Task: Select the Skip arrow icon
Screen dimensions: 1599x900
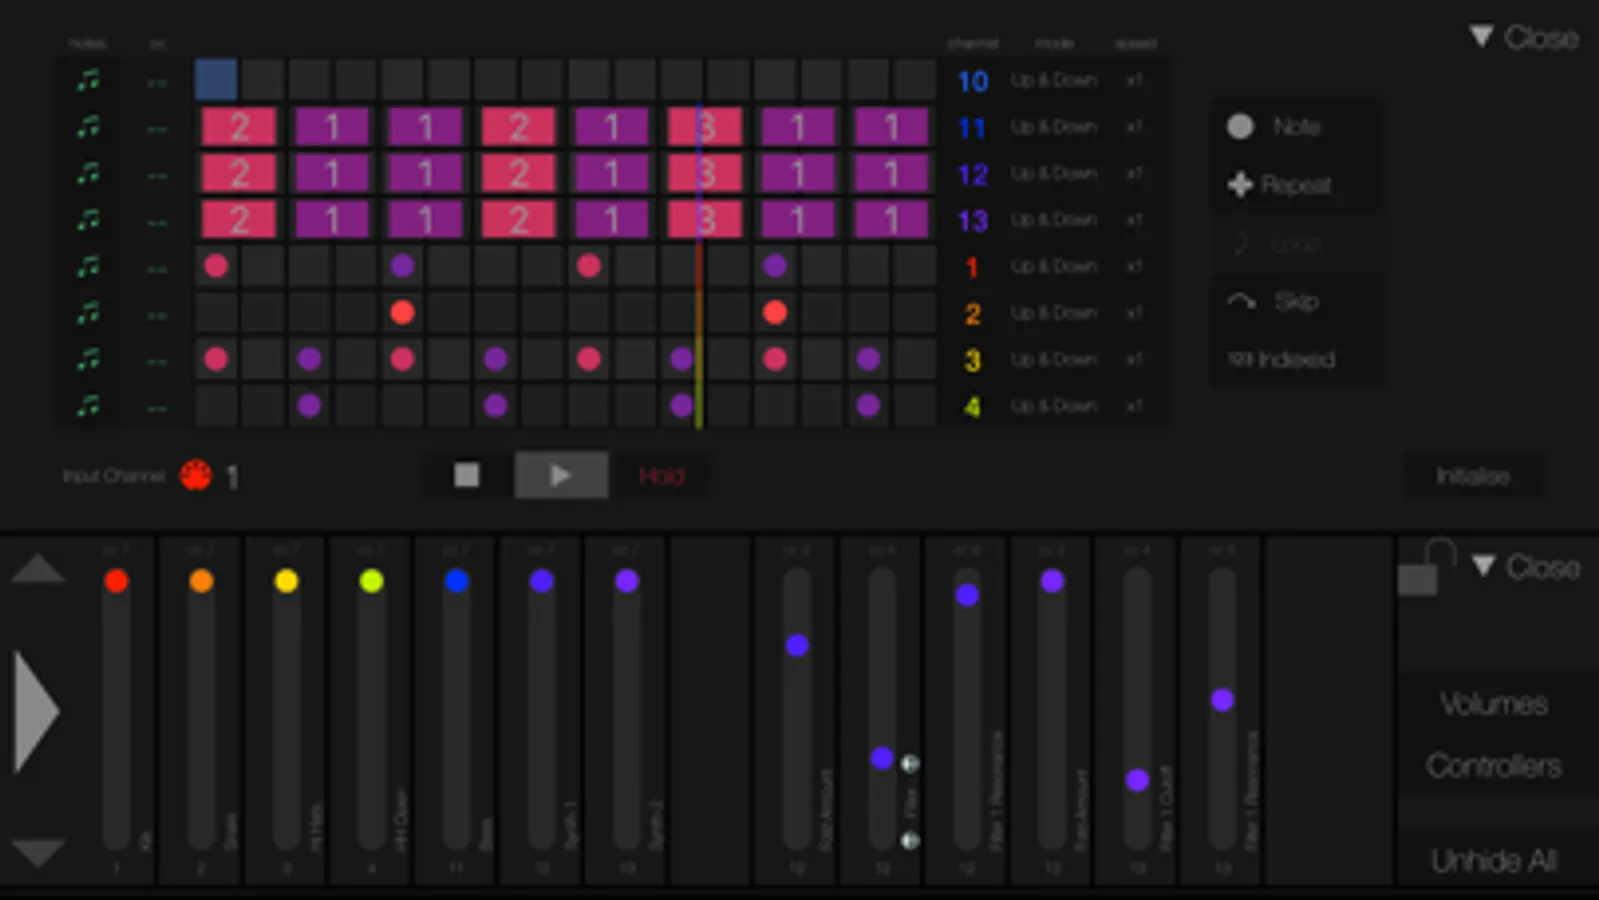Action: pos(1241,301)
